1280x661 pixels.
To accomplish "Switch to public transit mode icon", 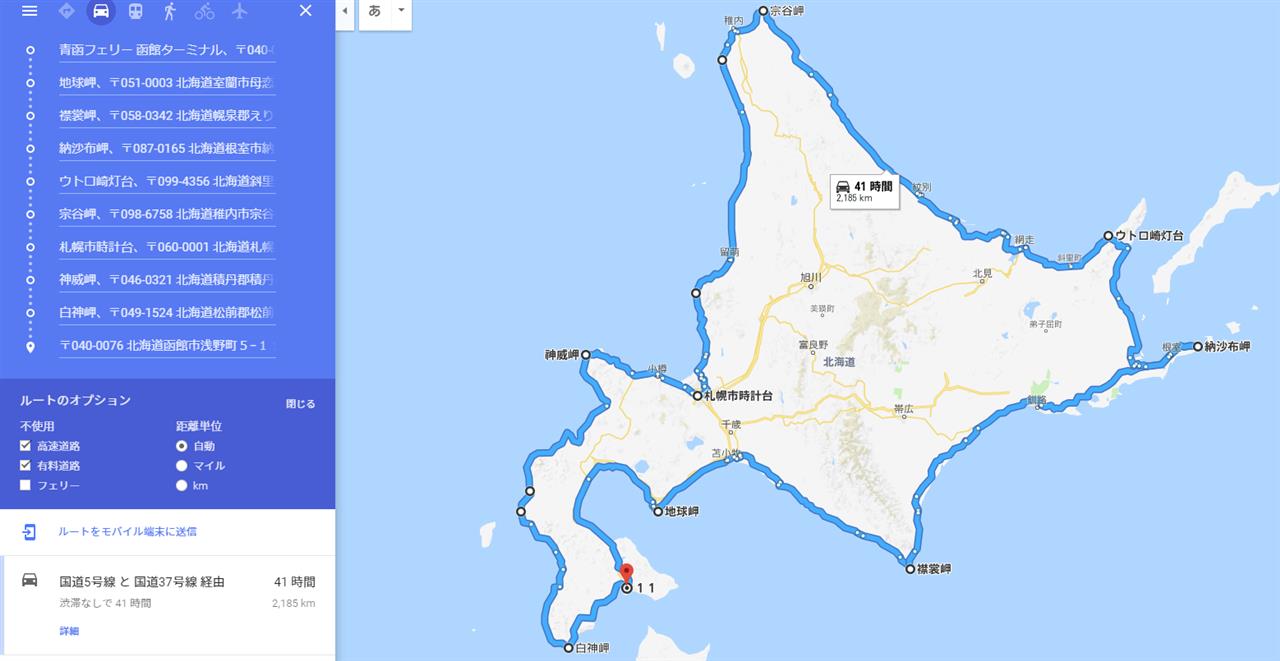I will click(x=135, y=11).
